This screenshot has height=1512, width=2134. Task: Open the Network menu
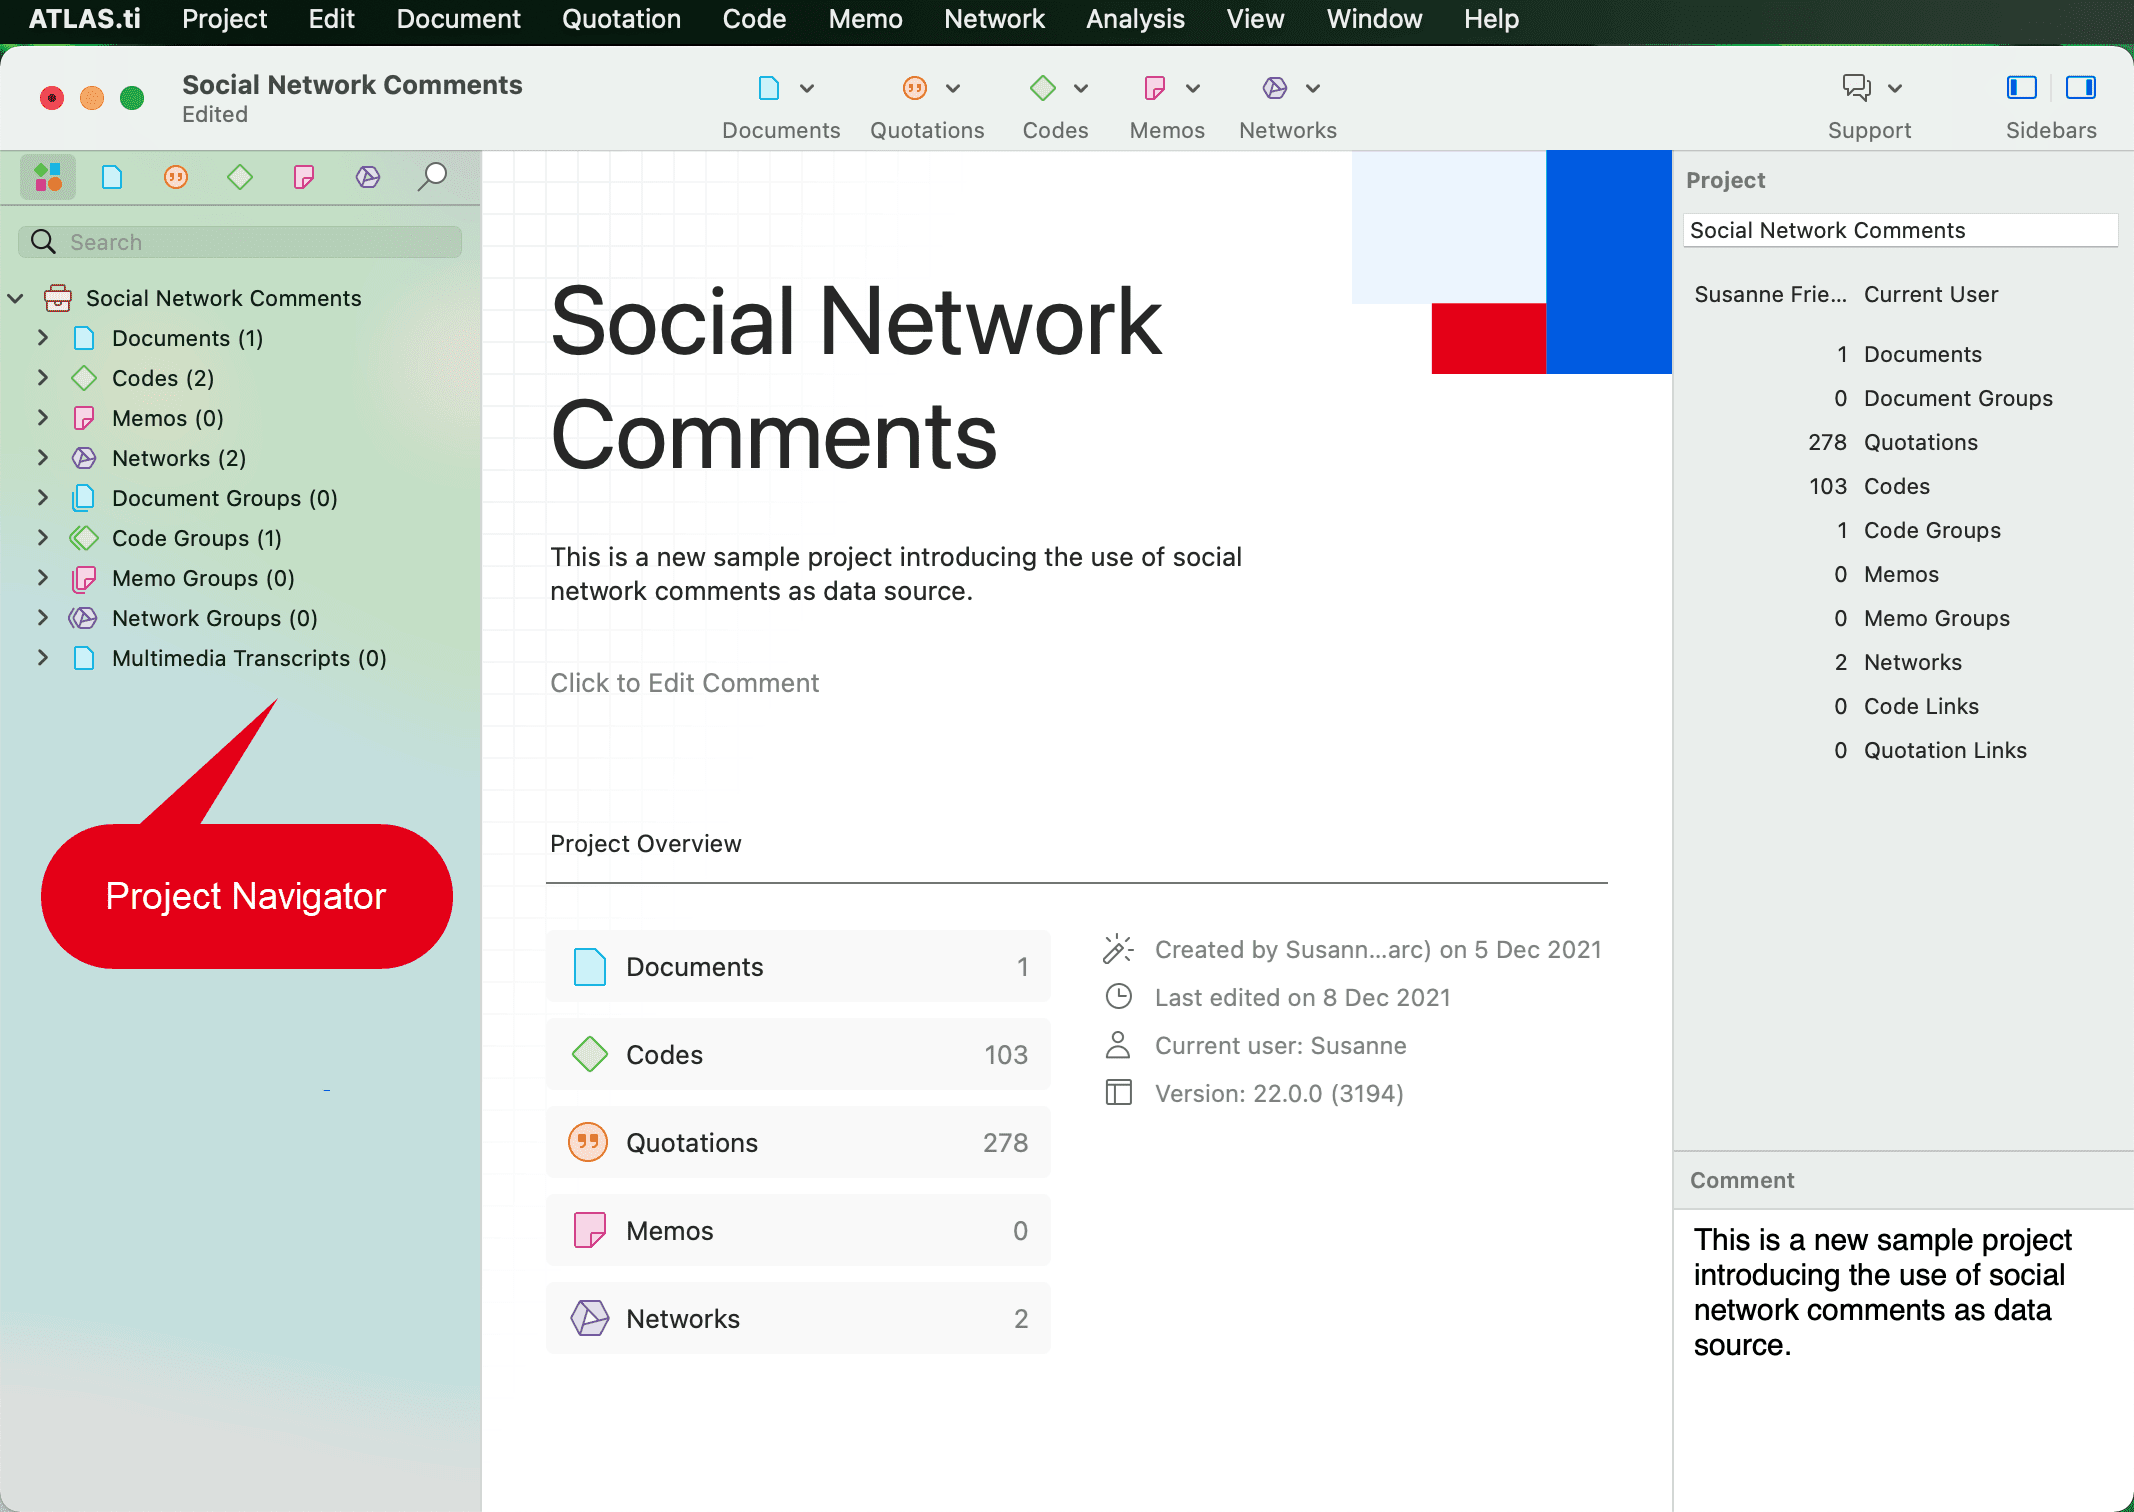994,19
